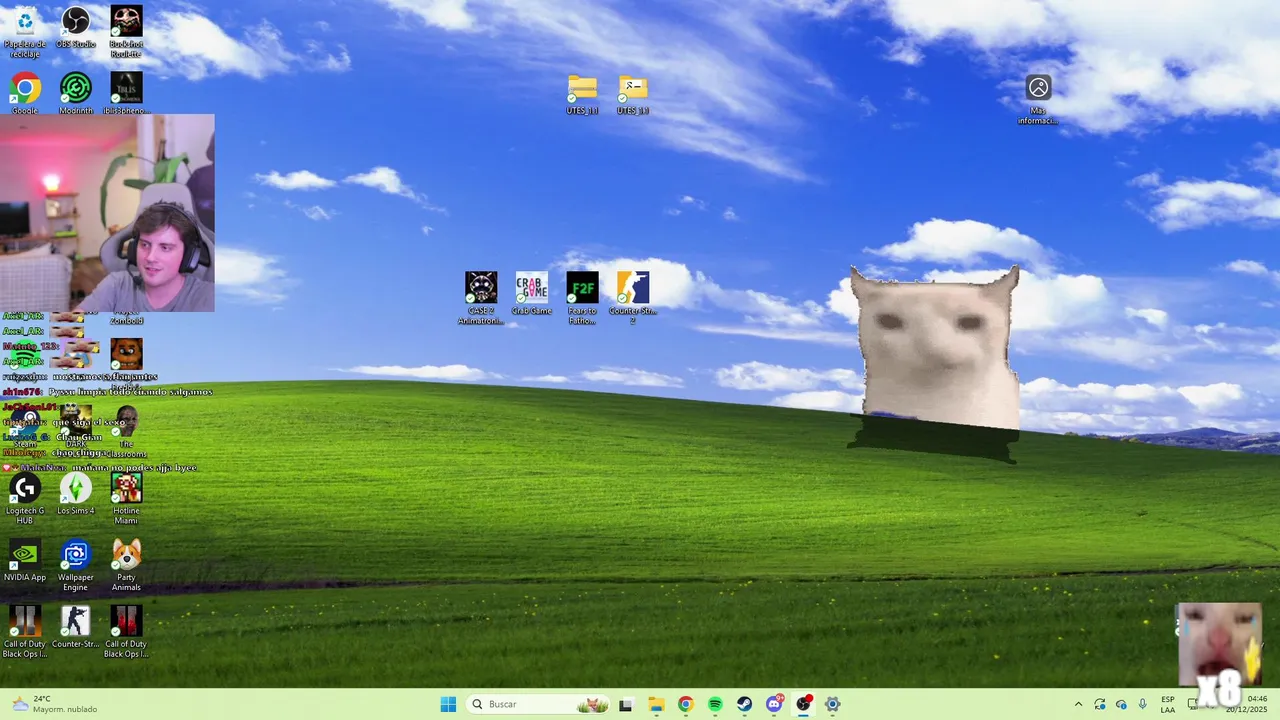Switch to OBS in the taskbar

coord(804,704)
